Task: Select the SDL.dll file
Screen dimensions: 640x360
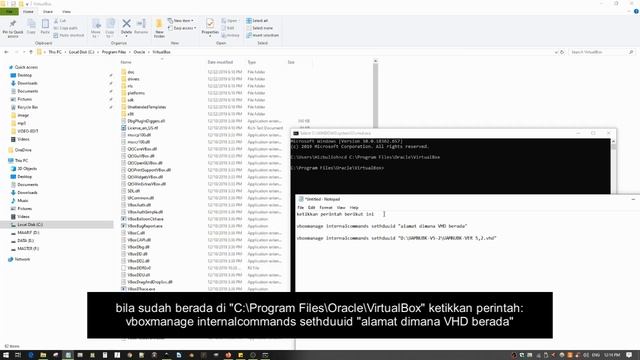Action: pyautogui.click(x=133, y=191)
